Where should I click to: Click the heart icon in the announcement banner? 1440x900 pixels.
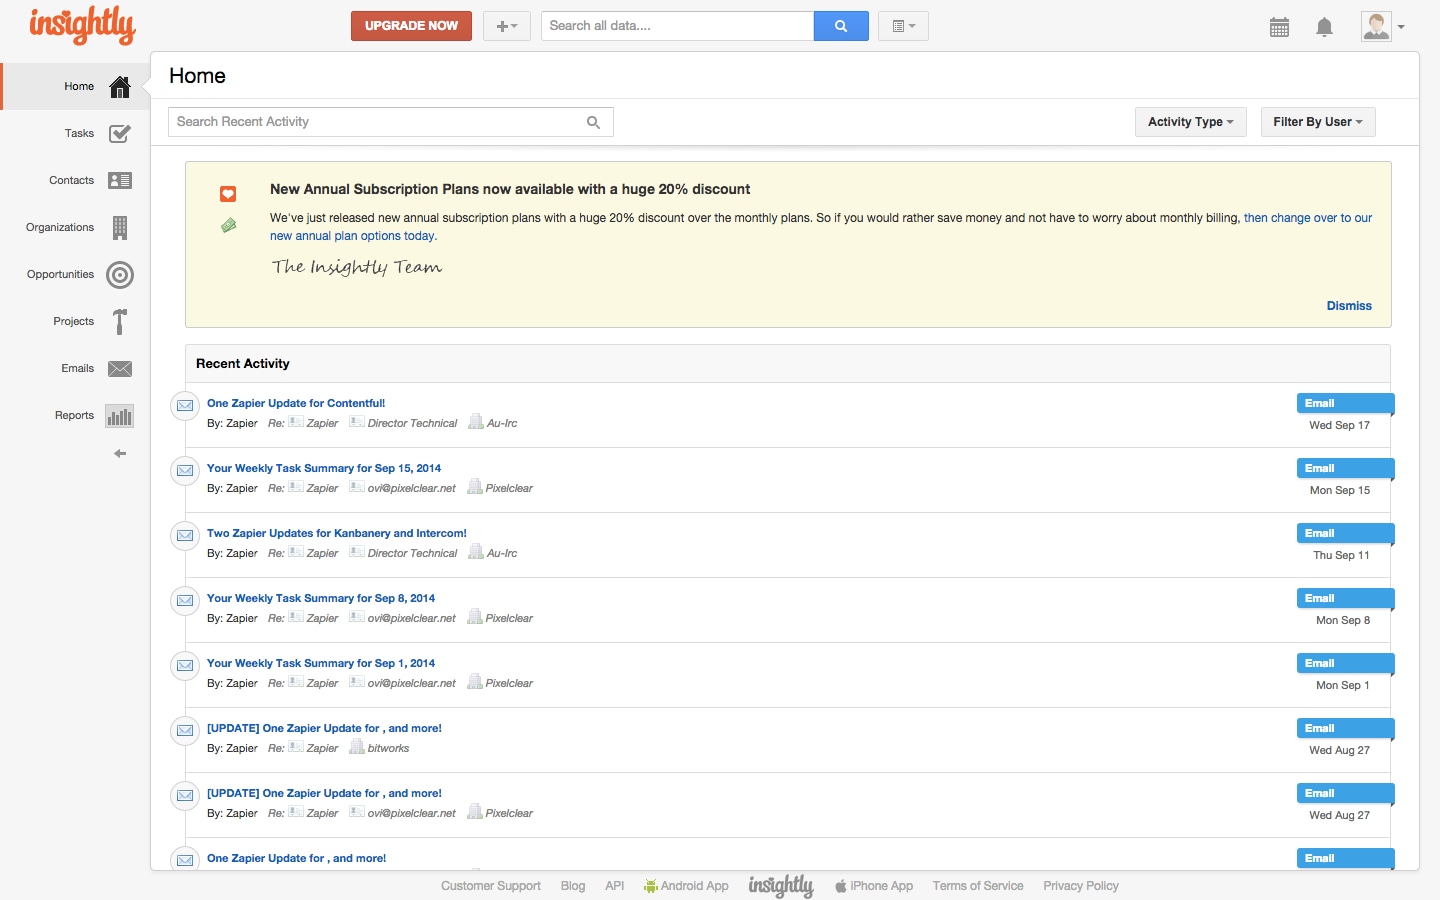coord(228,194)
